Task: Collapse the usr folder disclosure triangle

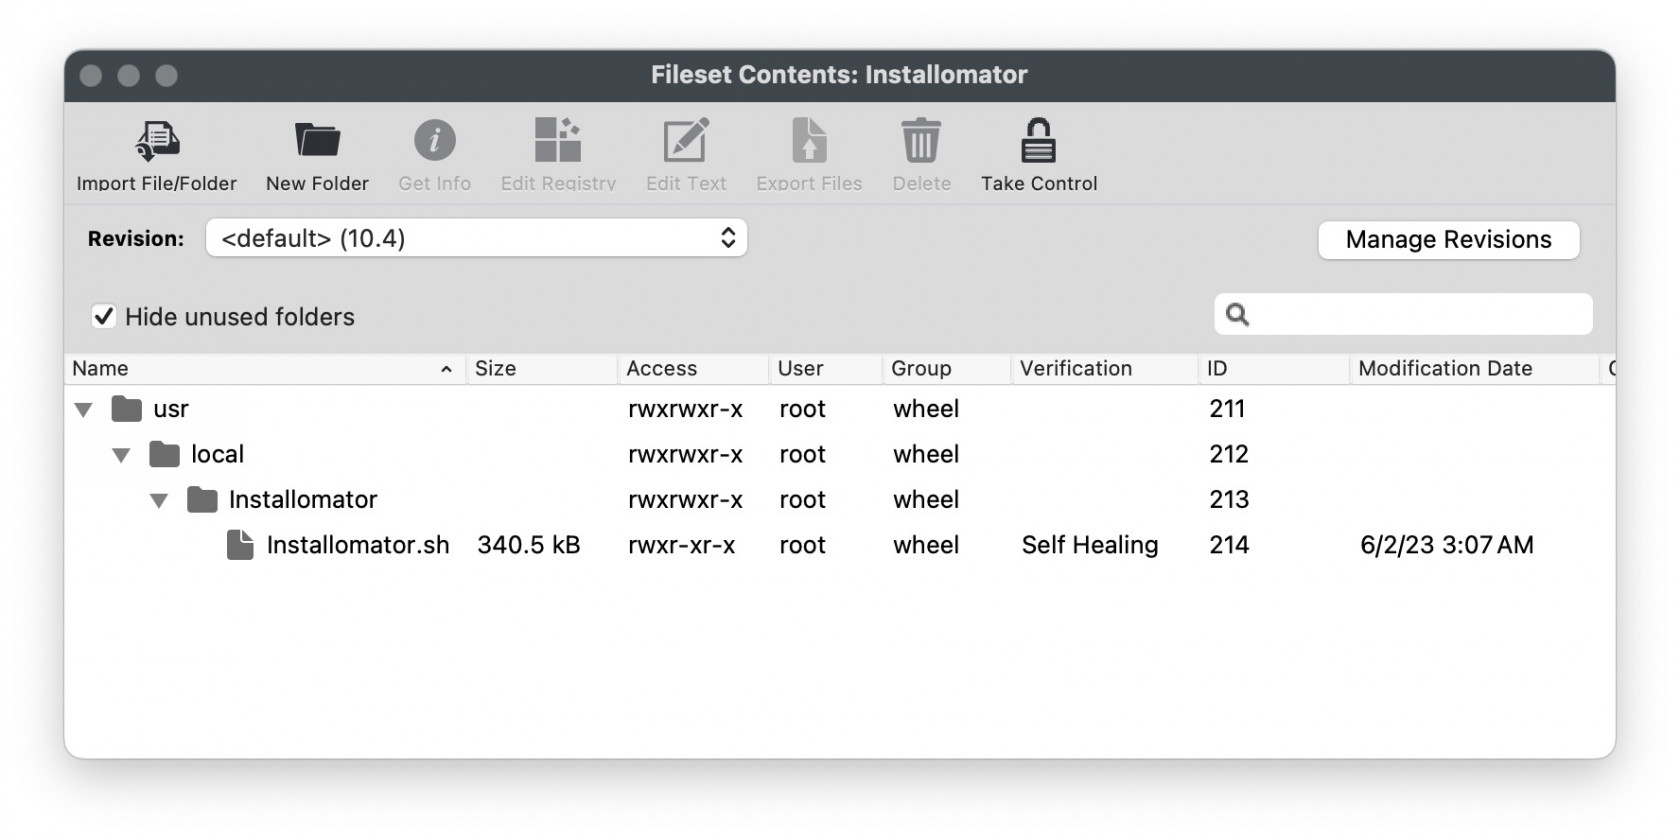Action: coord(84,409)
